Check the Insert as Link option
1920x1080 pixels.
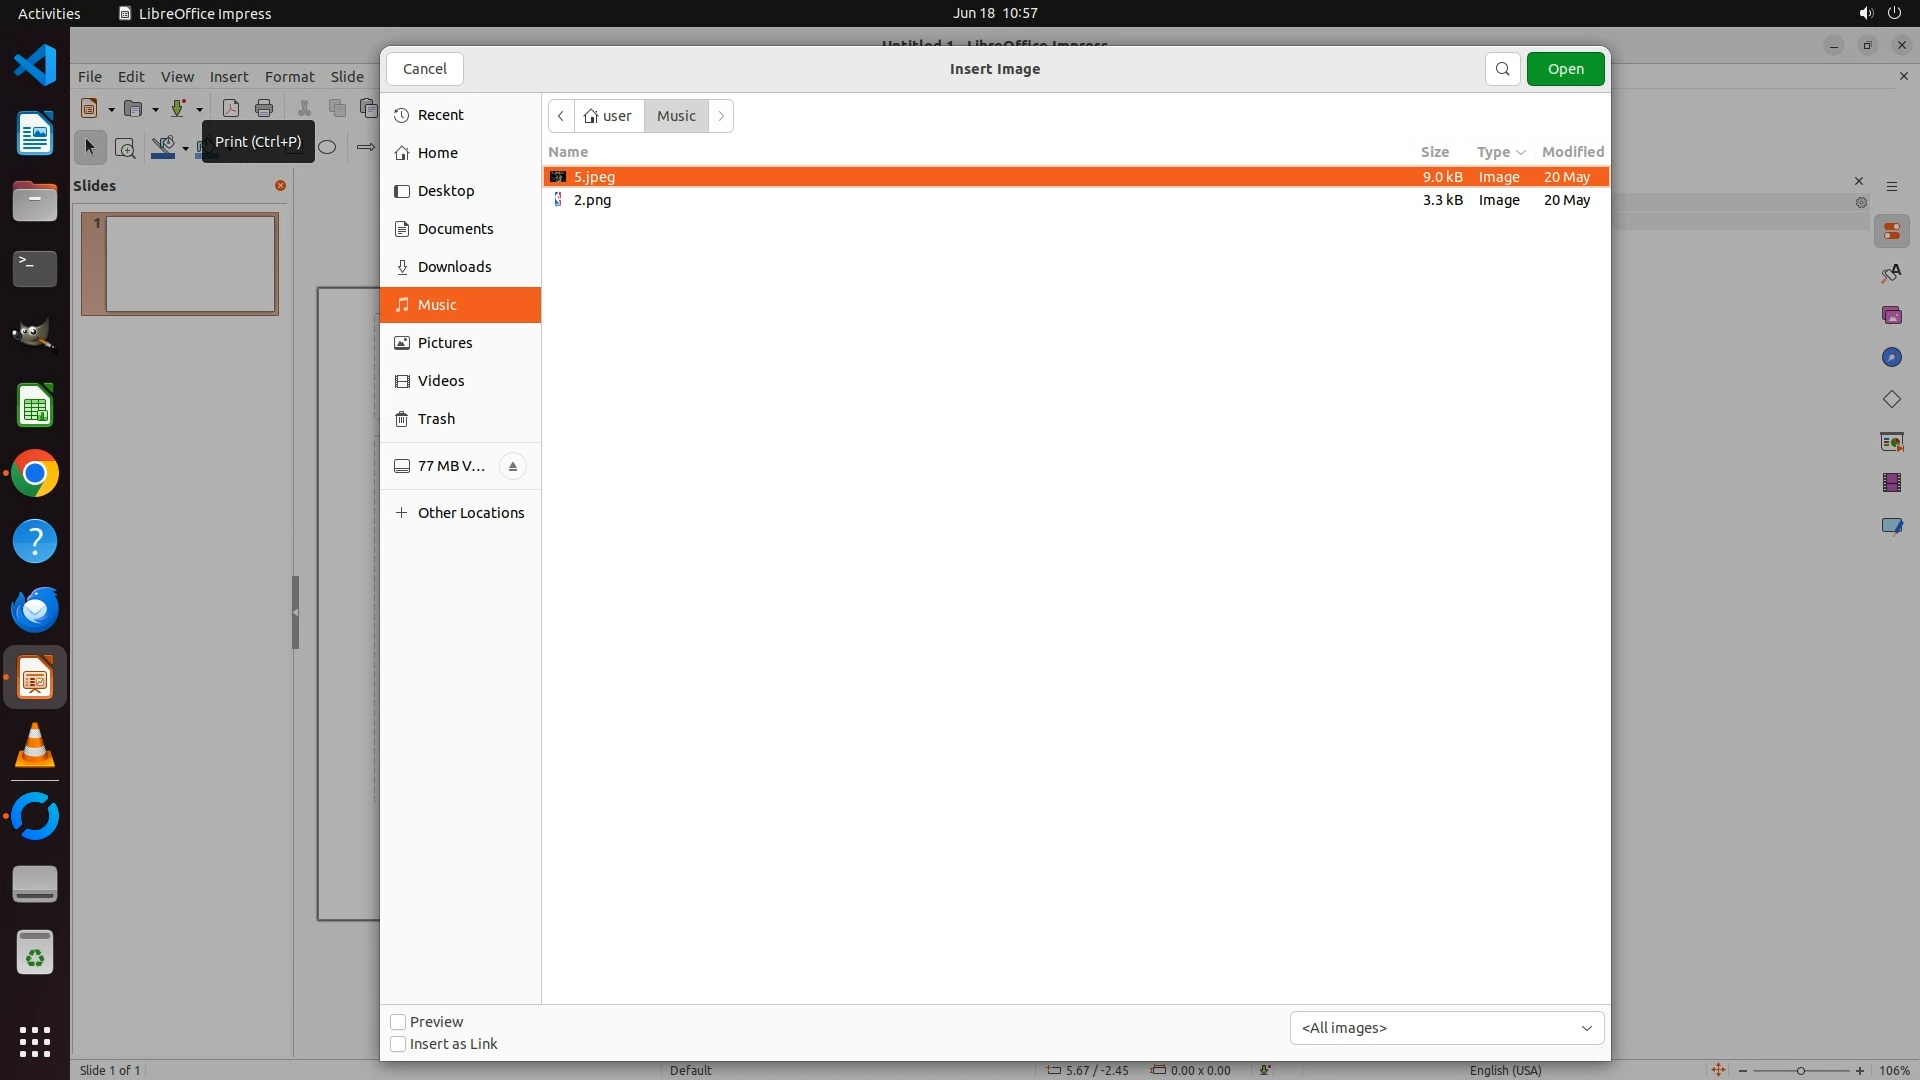398,1044
